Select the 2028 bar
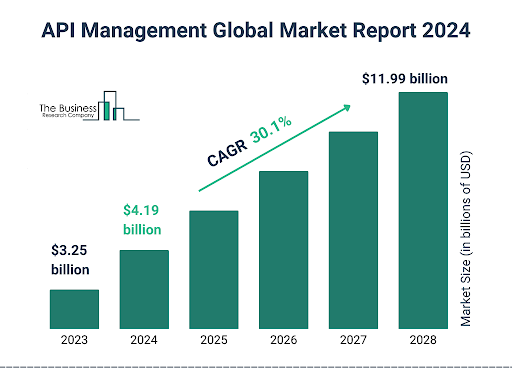This screenshot has width=512, height=384. coord(423,211)
